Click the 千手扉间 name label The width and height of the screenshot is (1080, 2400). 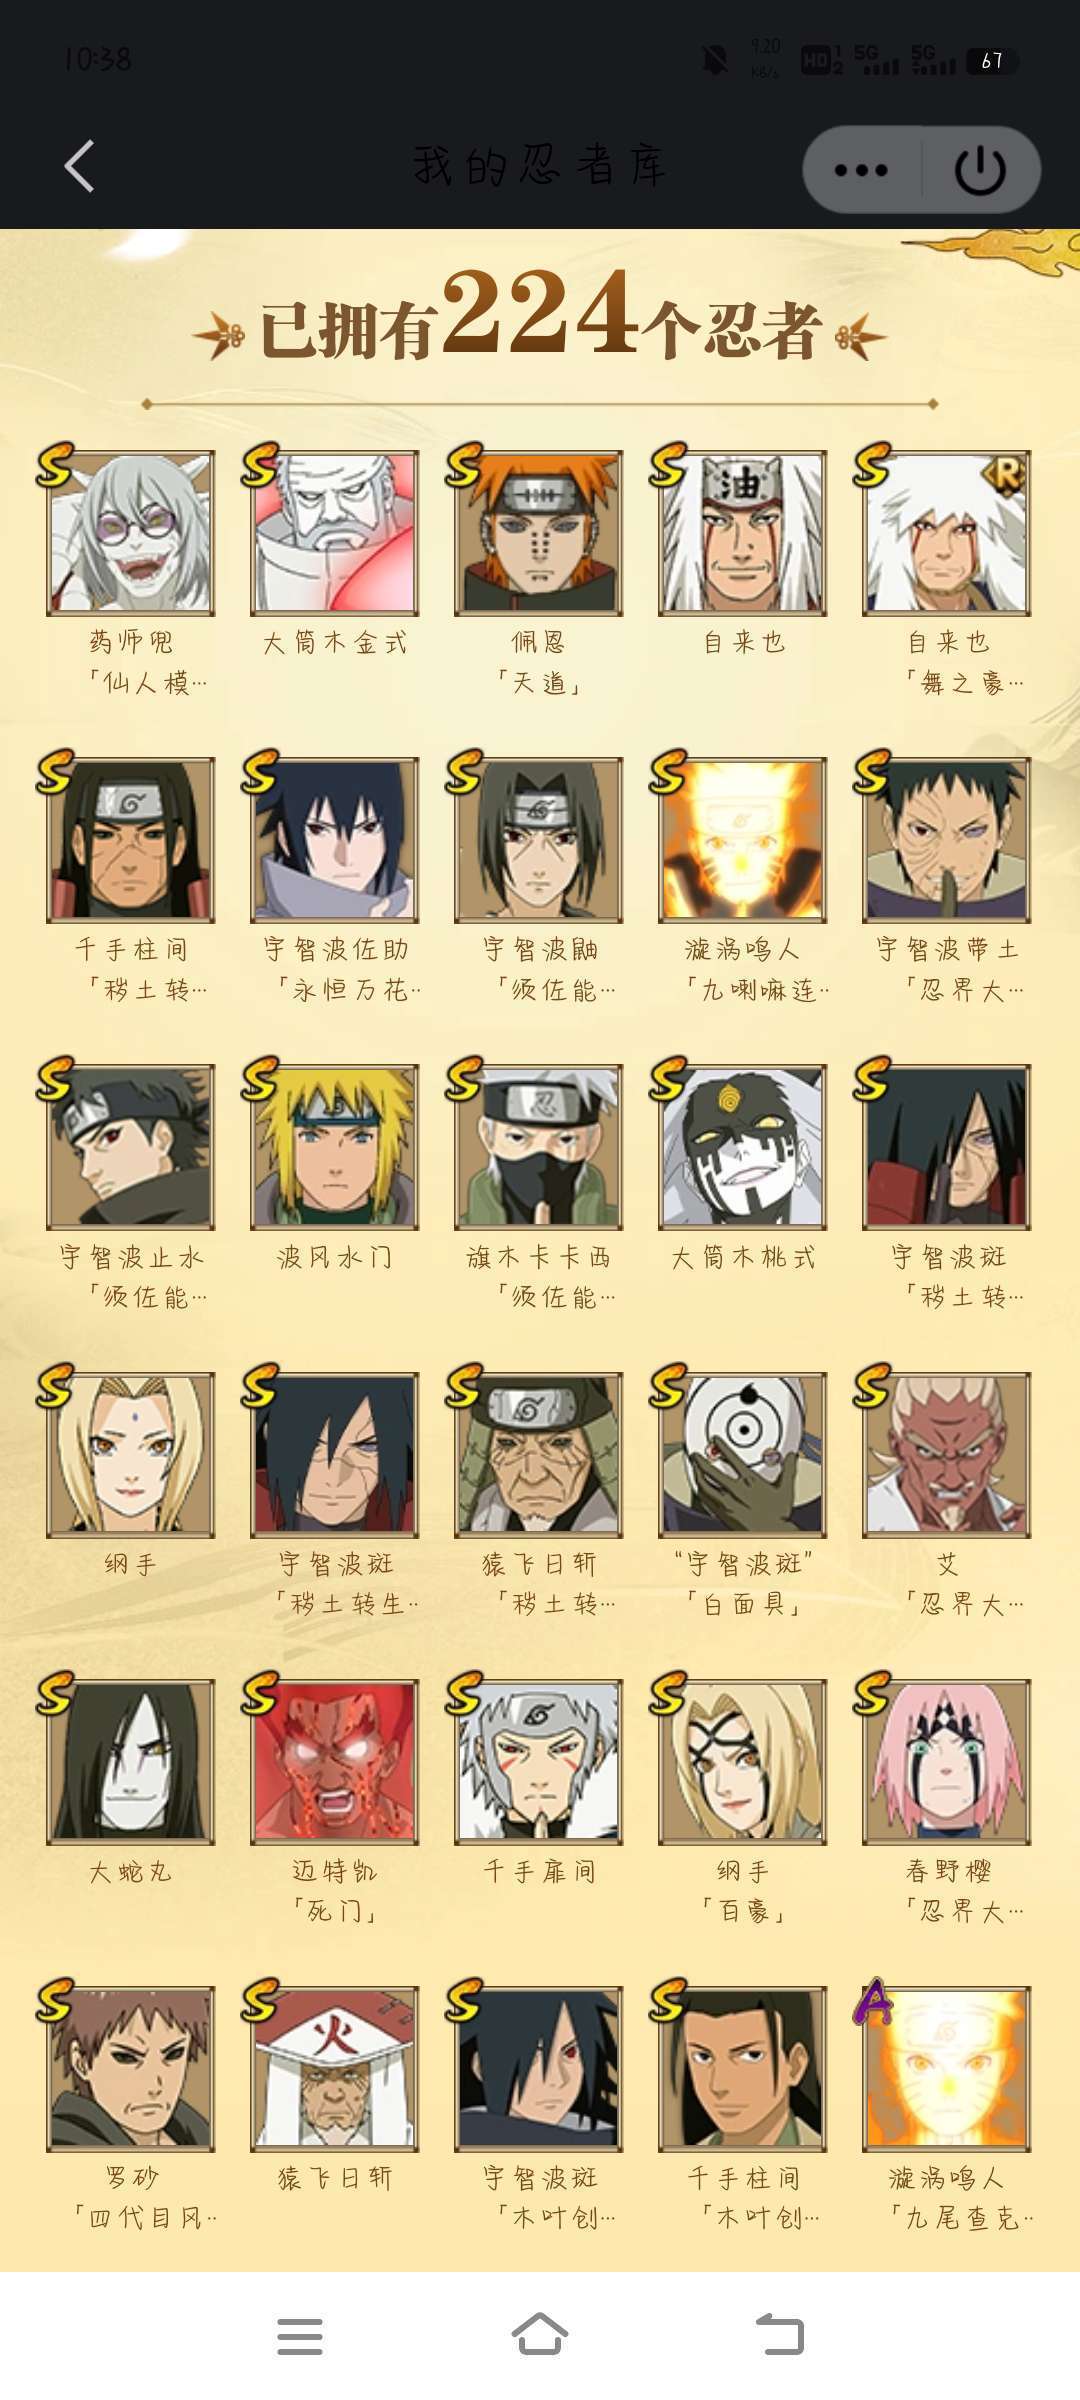[540, 1871]
